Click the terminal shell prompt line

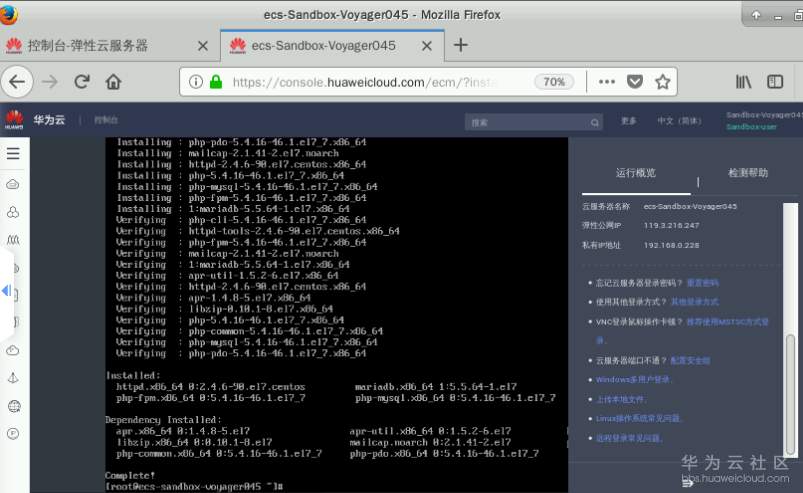click(x=194, y=486)
